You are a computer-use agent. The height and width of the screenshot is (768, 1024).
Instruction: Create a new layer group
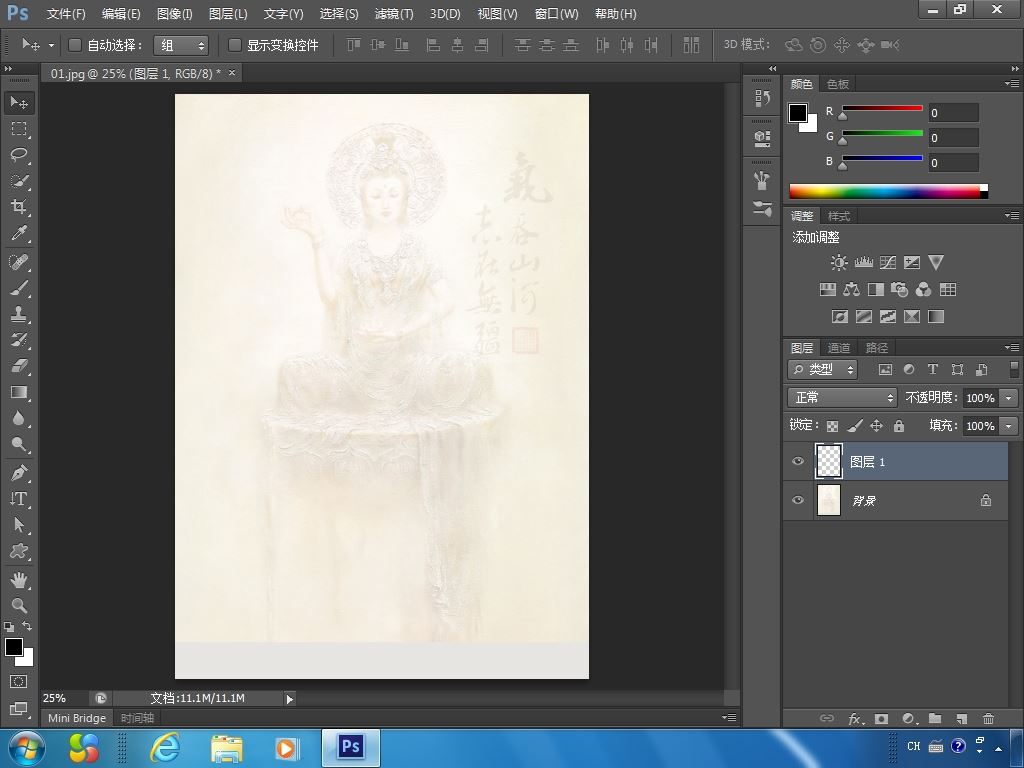(x=935, y=718)
